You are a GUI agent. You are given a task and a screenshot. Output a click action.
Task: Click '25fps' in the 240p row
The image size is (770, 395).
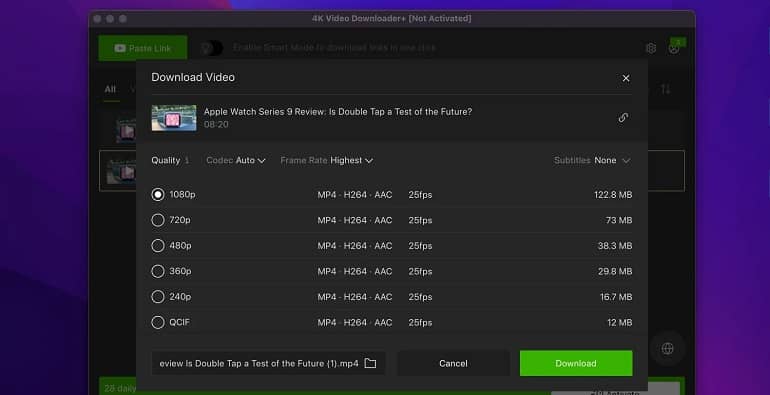pyautogui.click(x=420, y=297)
